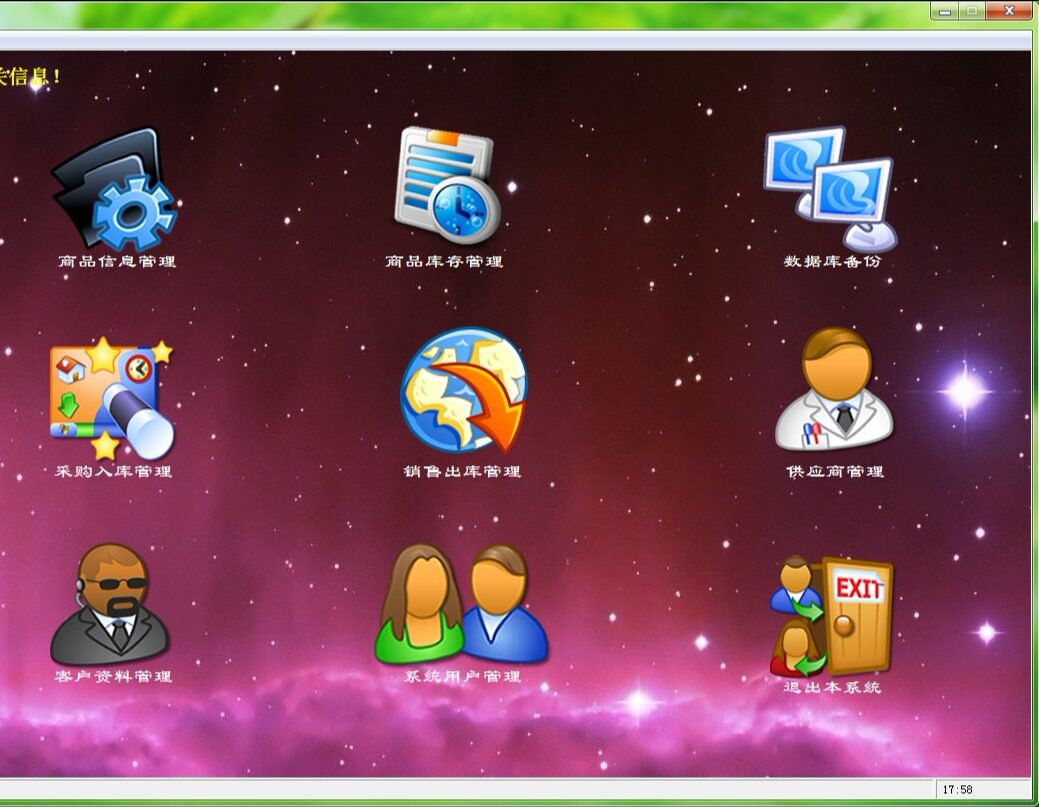Close the application window
The width and height of the screenshot is (1039, 807).
[1009, 11]
